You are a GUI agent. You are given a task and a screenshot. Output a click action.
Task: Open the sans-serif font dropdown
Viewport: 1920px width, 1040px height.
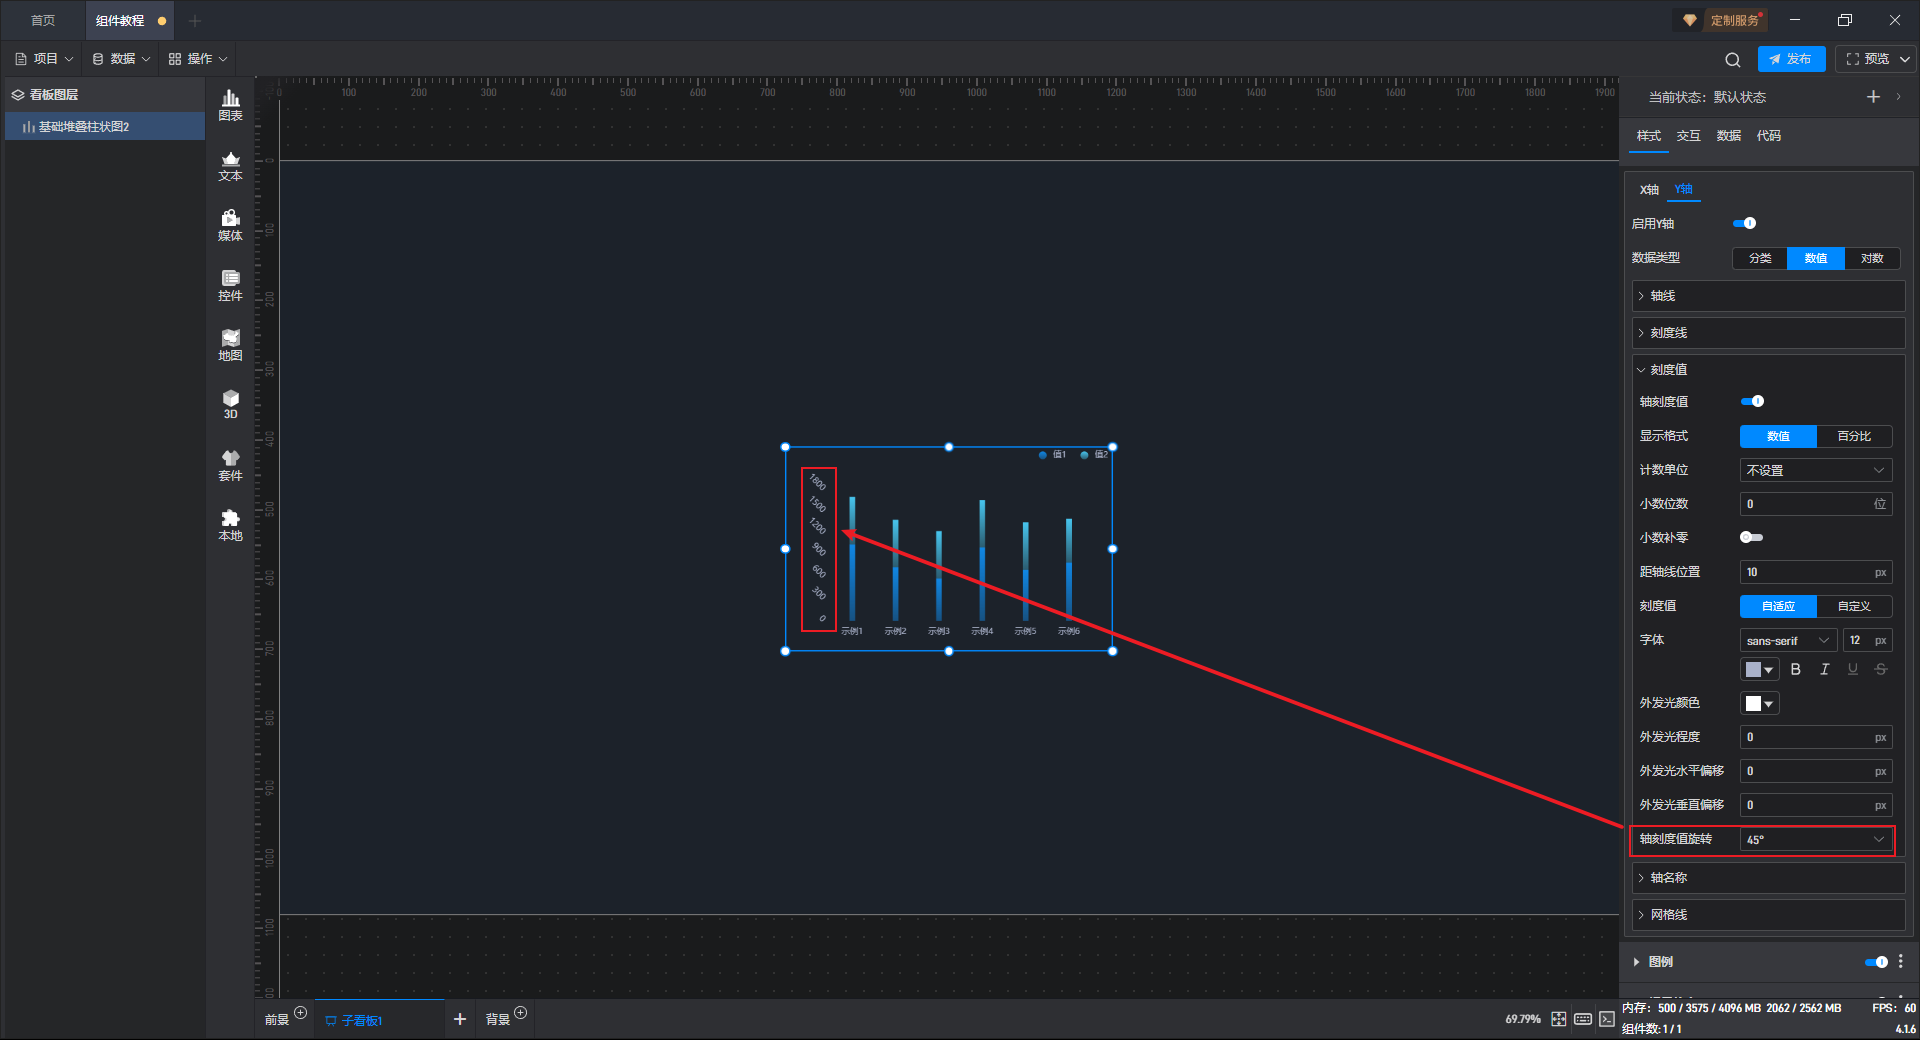pos(1788,640)
